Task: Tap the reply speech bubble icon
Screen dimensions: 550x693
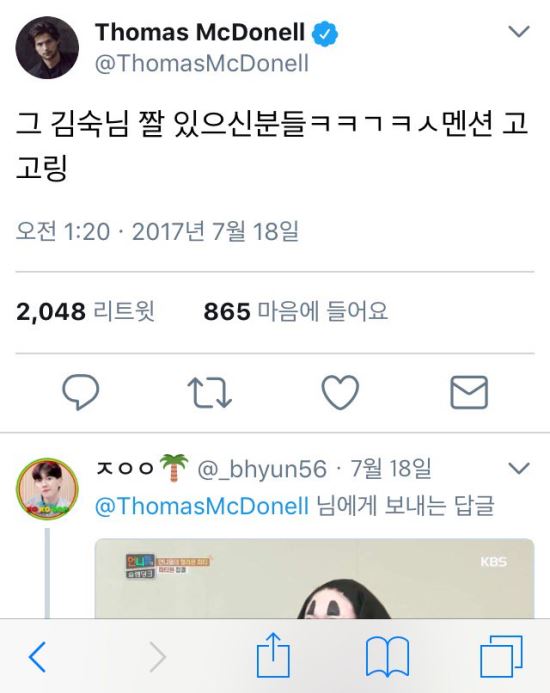Action: point(80,392)
